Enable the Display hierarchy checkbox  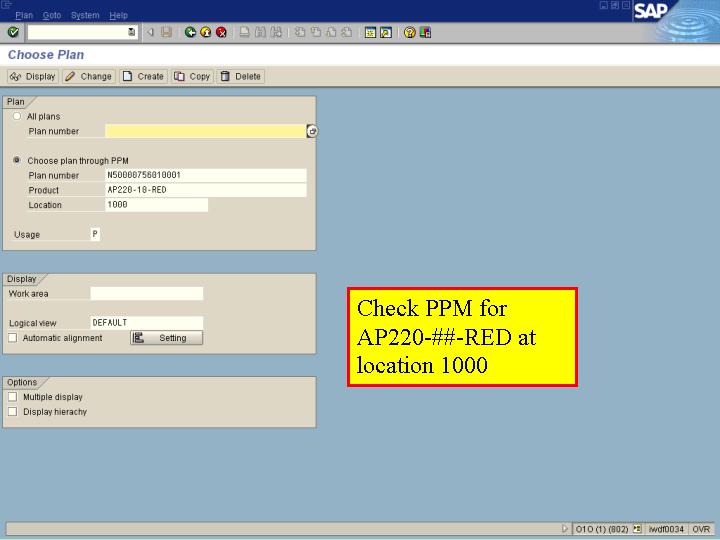click(13, 411)
